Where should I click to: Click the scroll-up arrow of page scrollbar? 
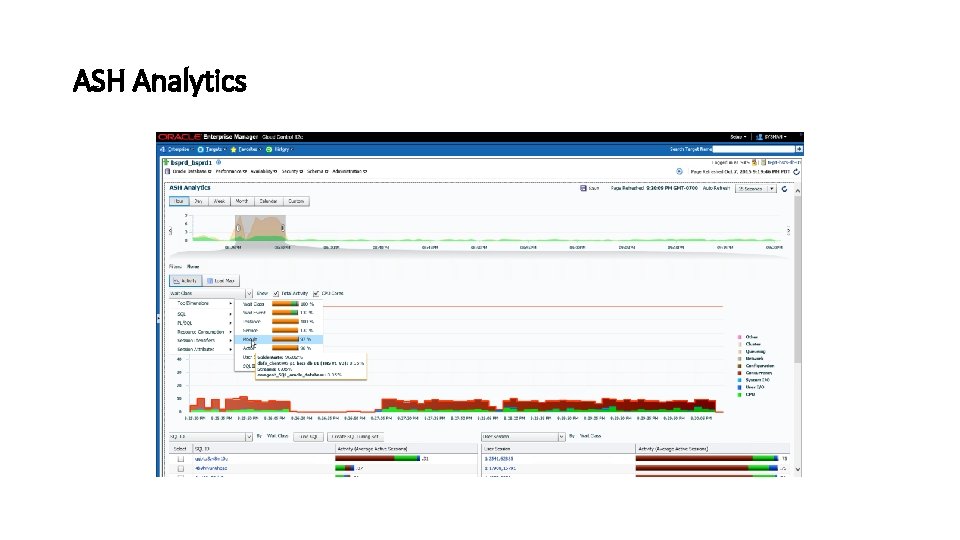point(797,191)
